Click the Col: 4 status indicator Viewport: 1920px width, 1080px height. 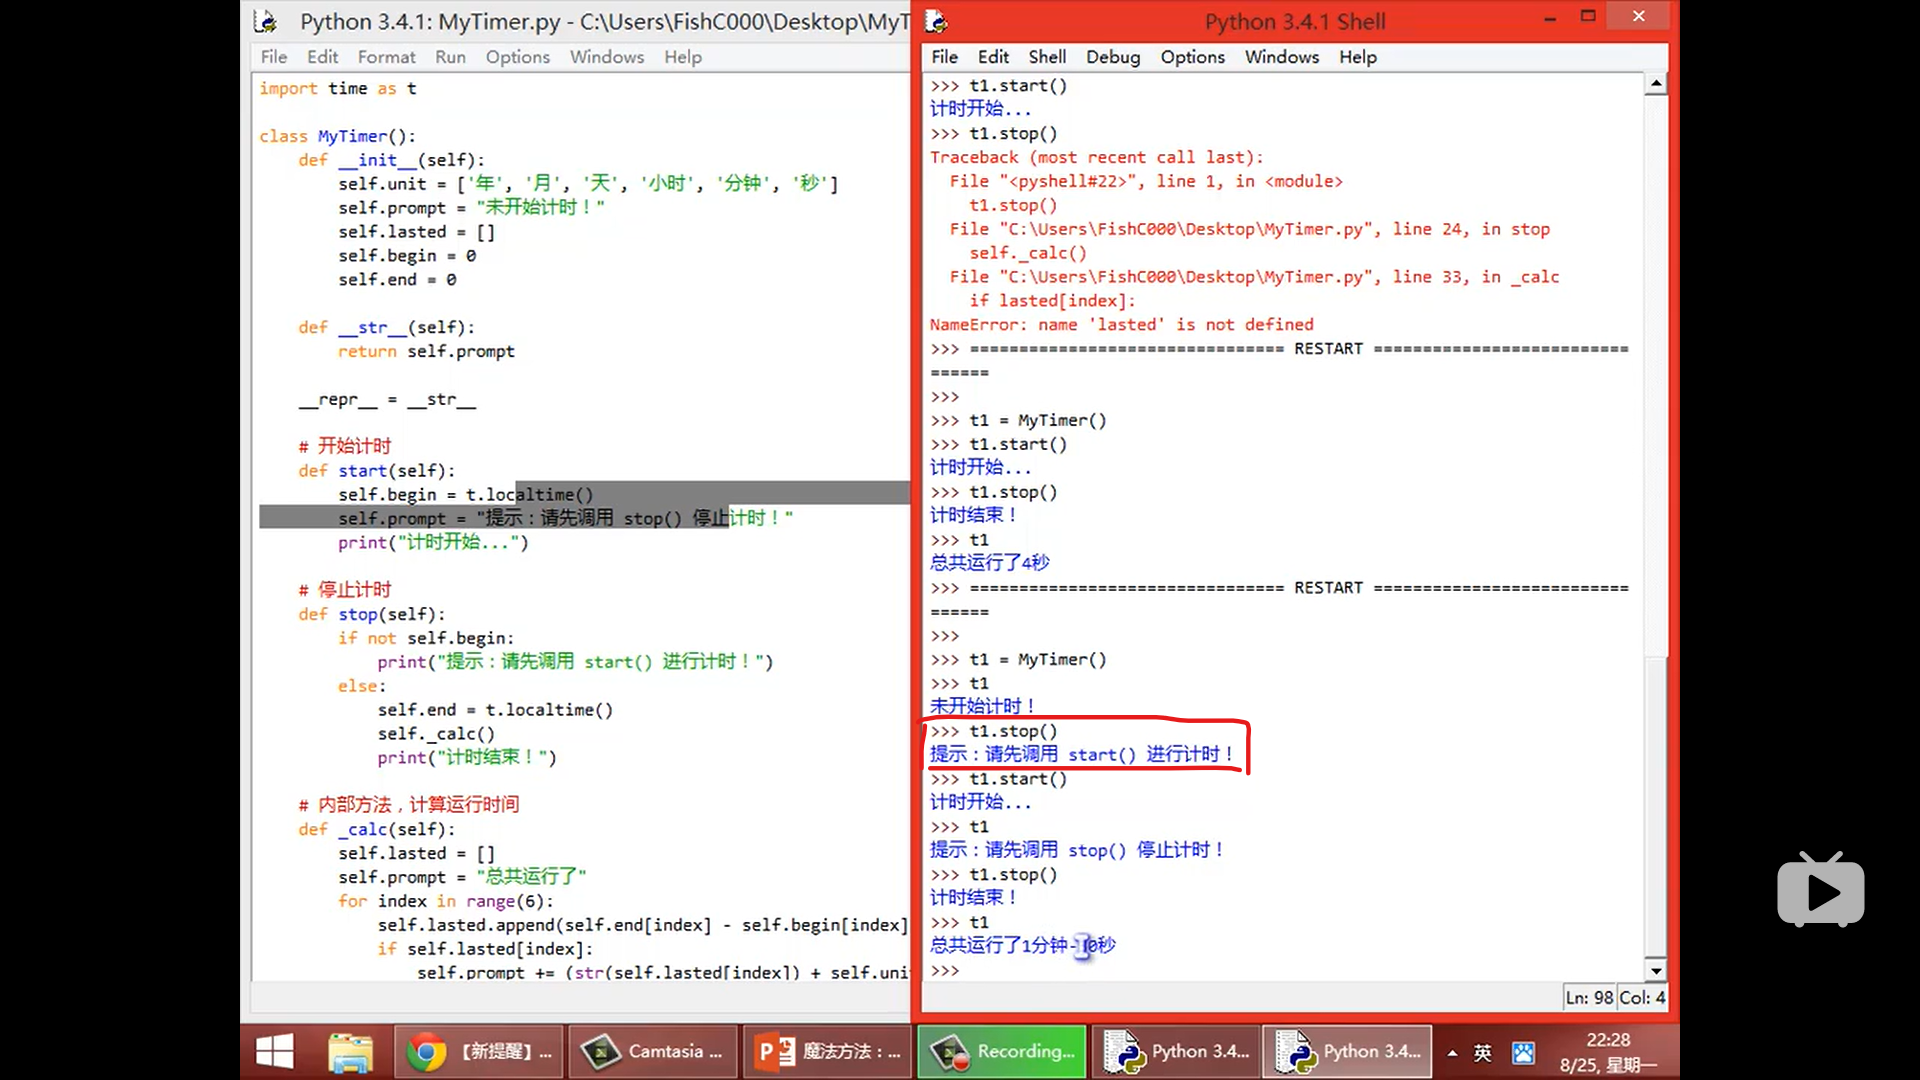[x=1642, y=998]
